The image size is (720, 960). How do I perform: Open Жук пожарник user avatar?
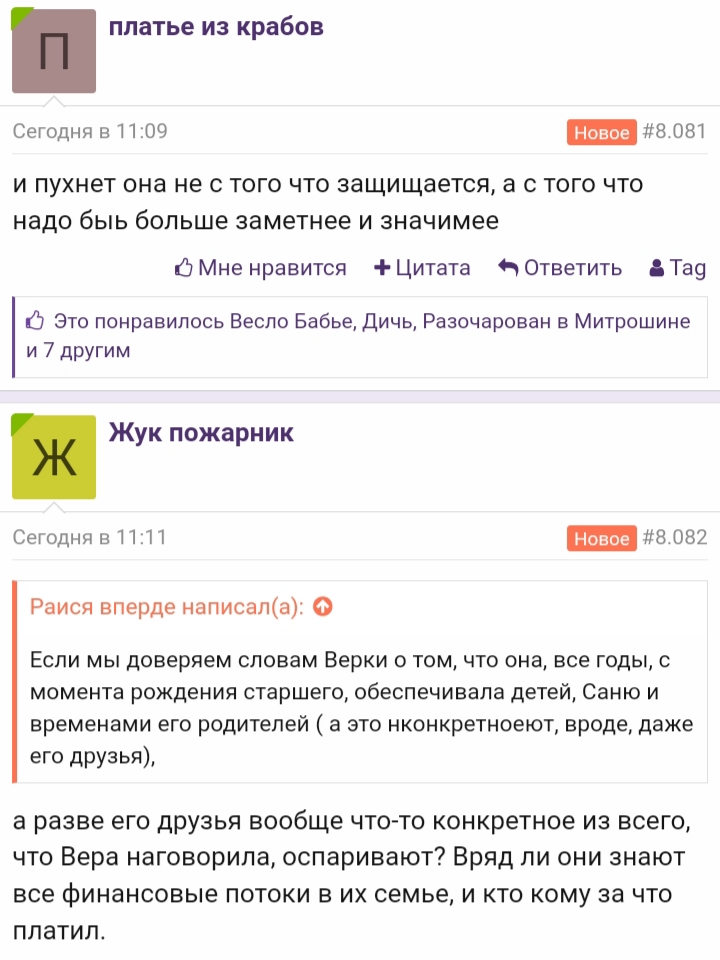coord(54,457)
